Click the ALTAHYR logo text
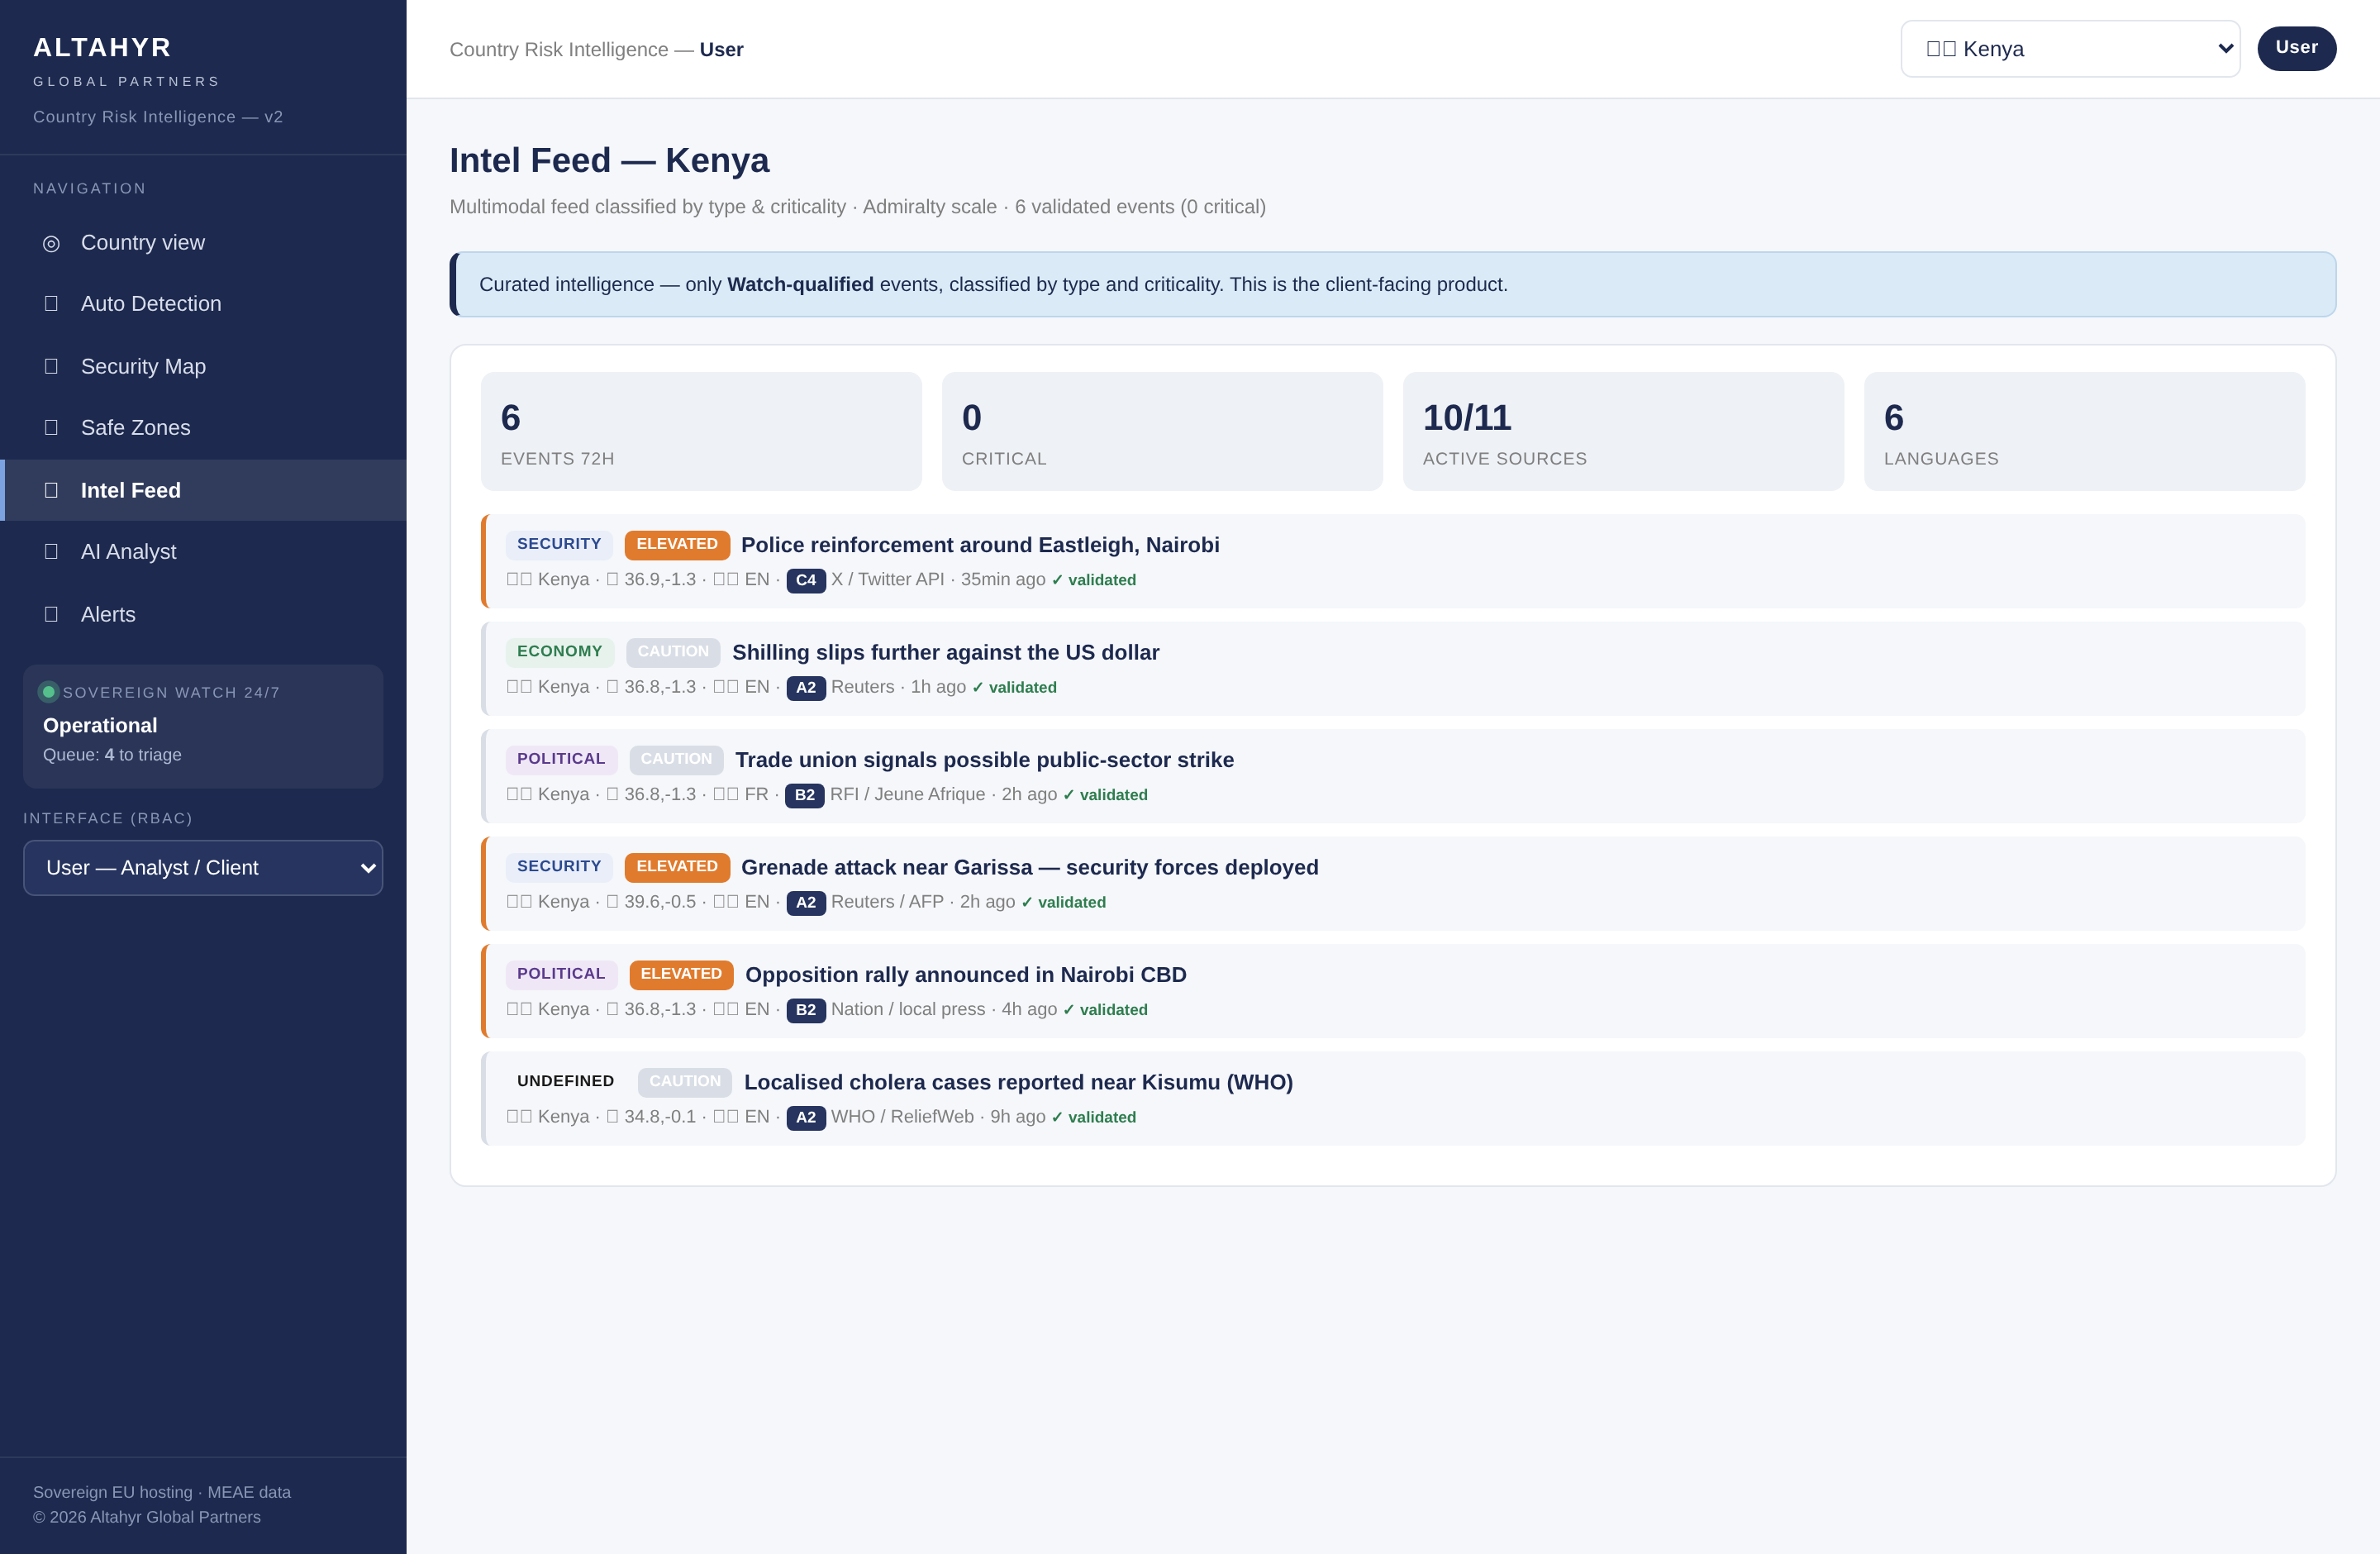Screen dimensions: 2380x1554 102,47
